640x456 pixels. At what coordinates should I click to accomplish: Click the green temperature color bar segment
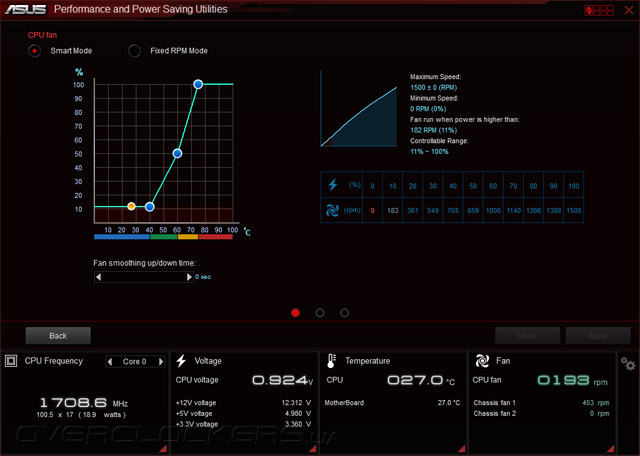click(163, 237)
